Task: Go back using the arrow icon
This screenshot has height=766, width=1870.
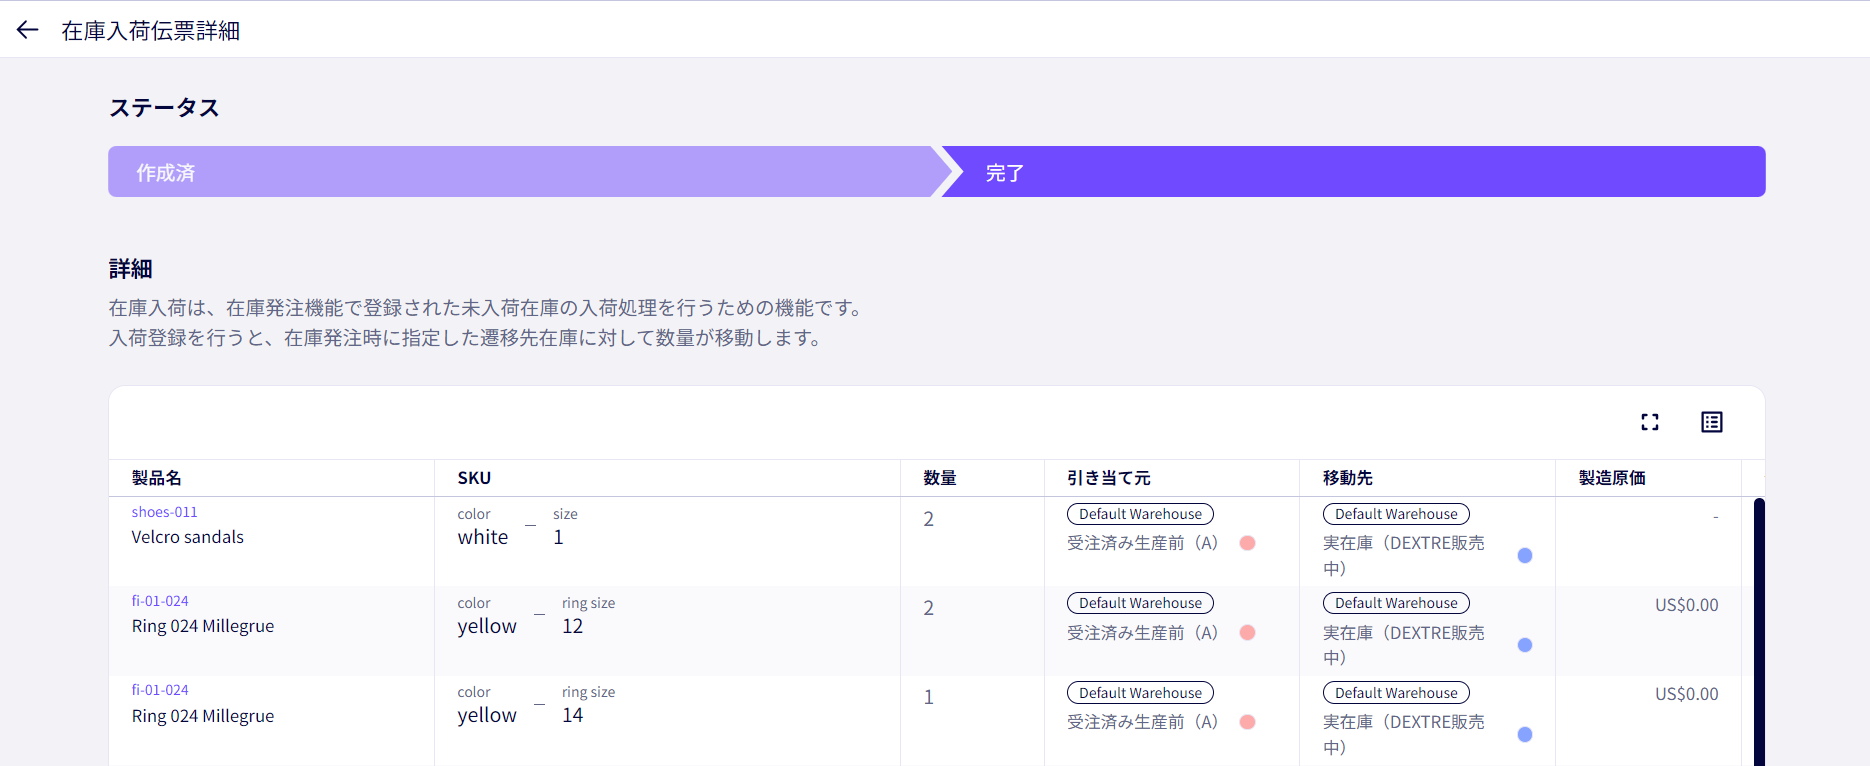Action: coord(27,30)
